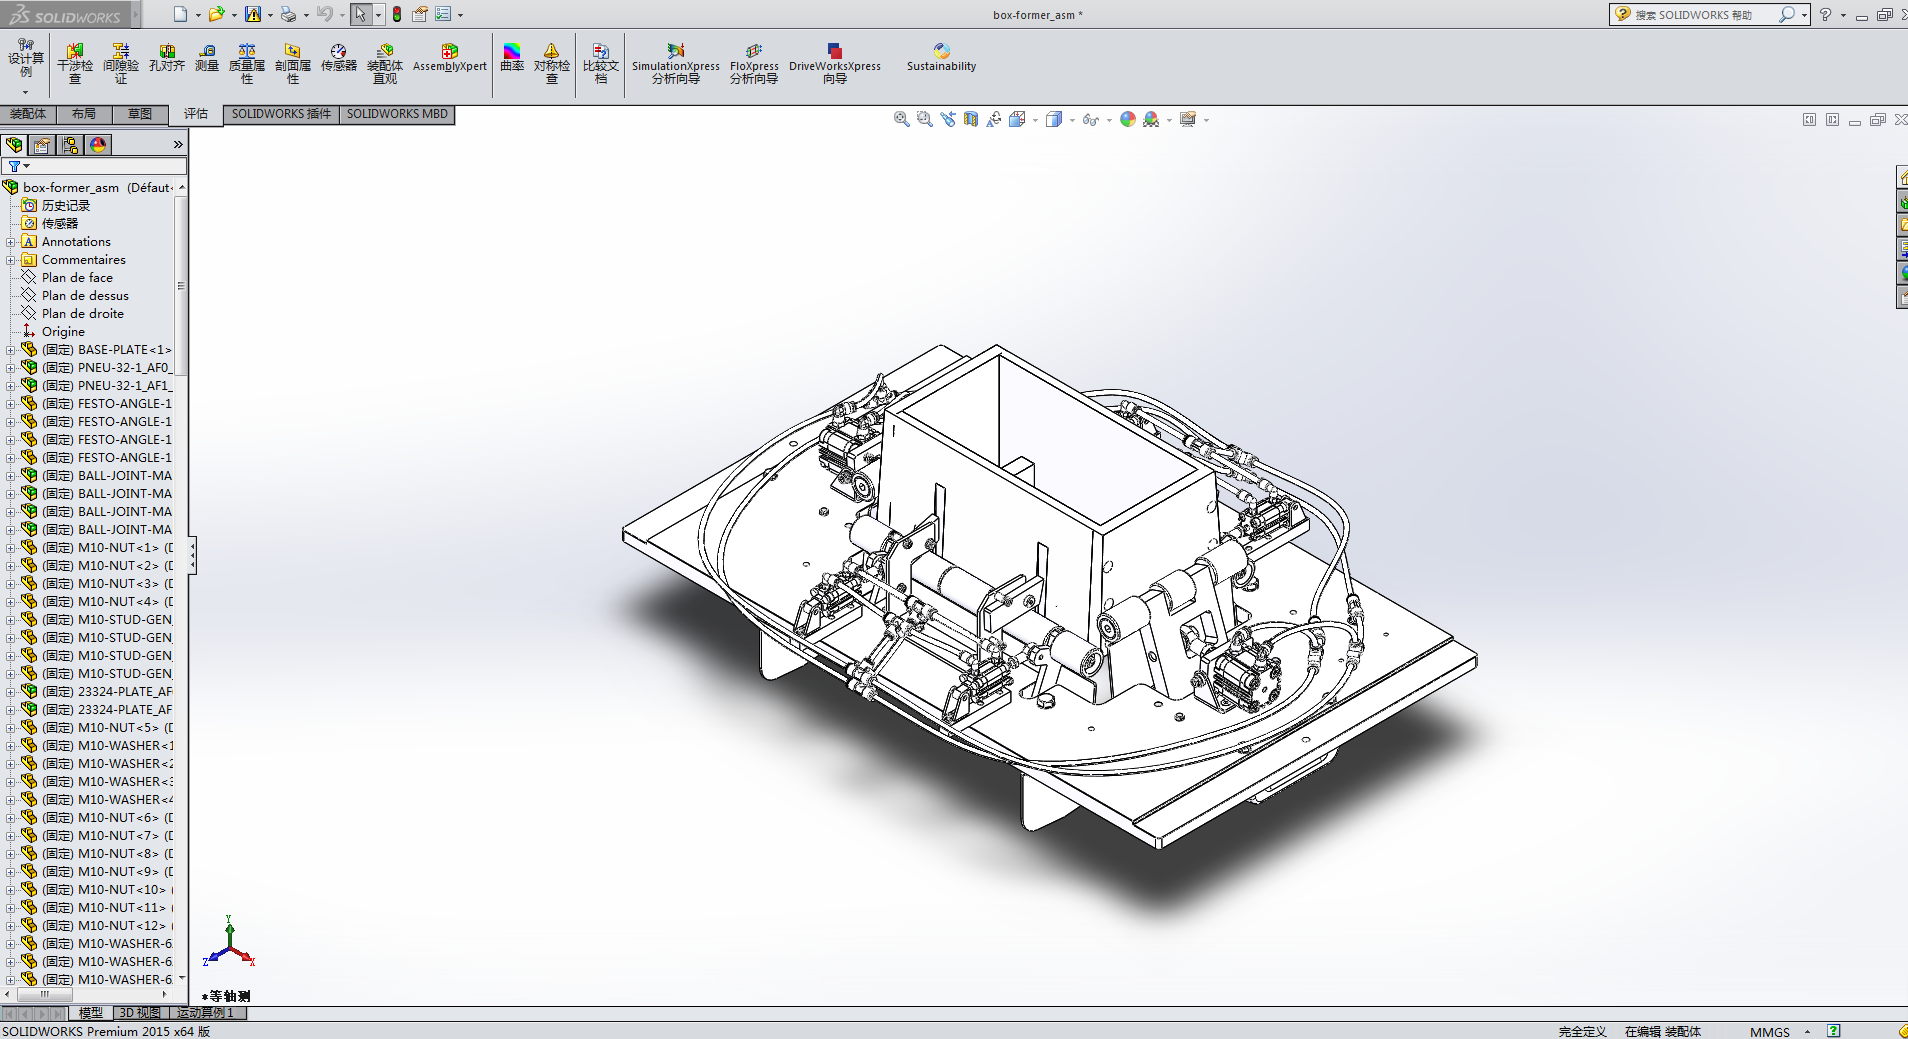
Task: Expand the BASE-PLATE<1> component node
Action: tap(11, 350)
